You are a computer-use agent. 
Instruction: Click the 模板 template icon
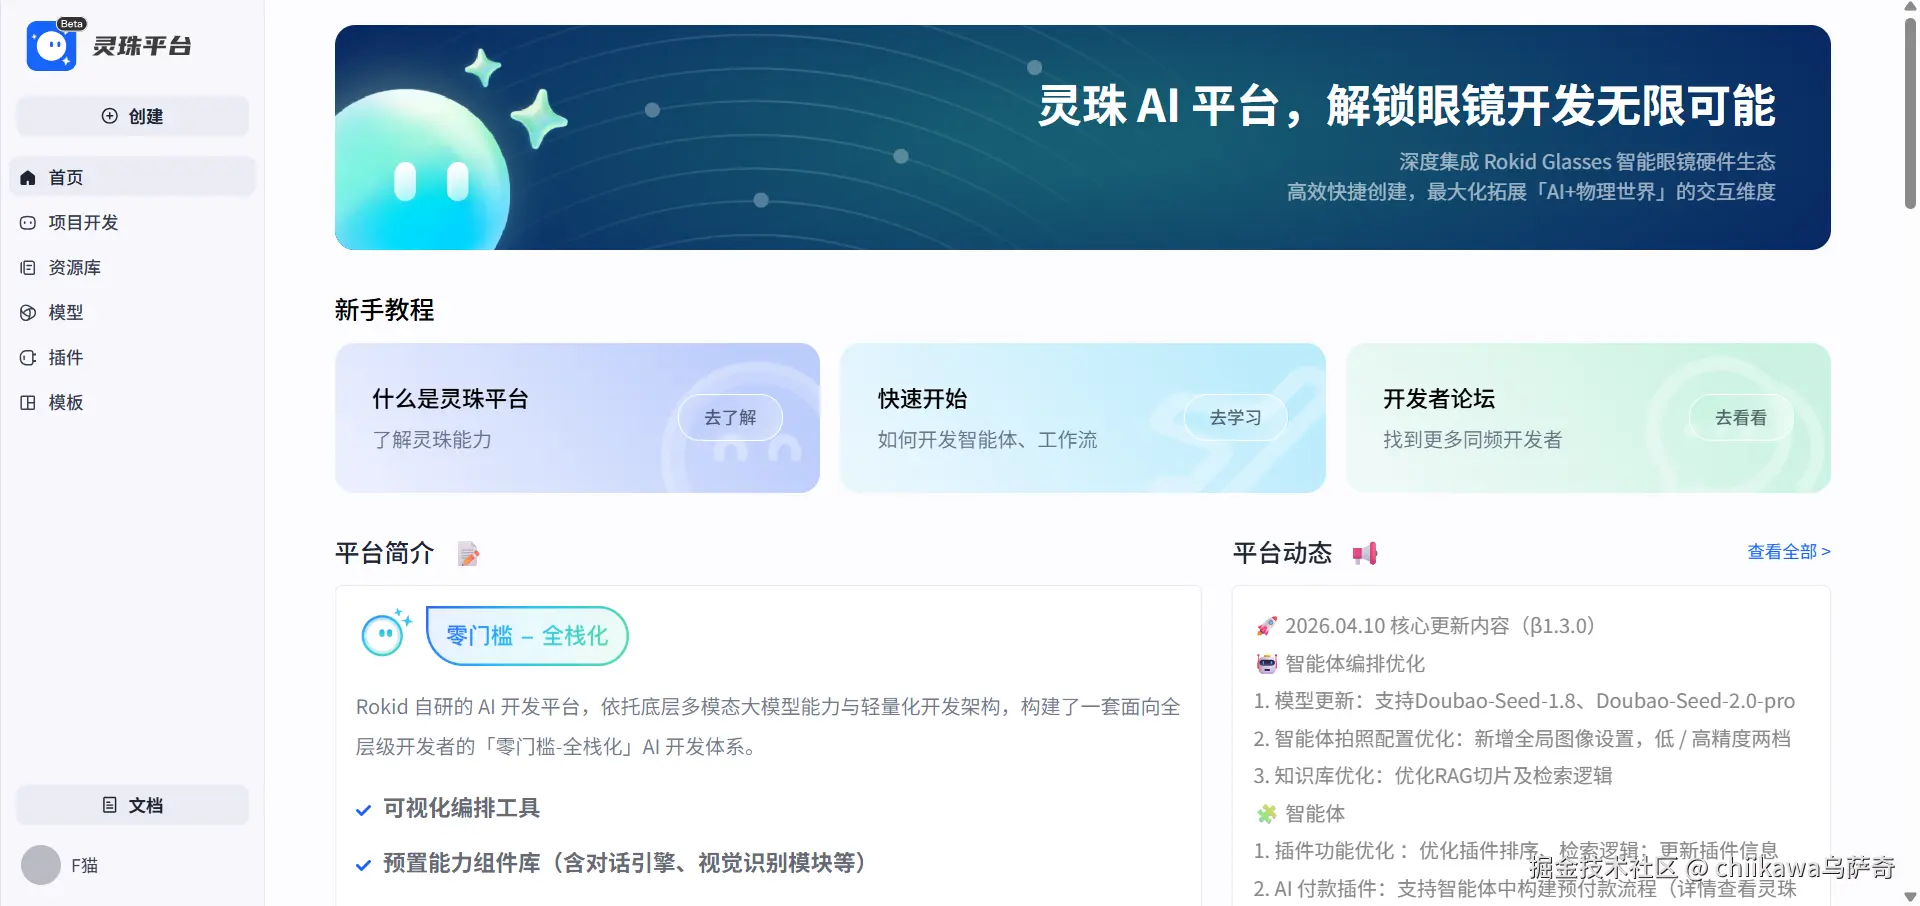[28, 403]
